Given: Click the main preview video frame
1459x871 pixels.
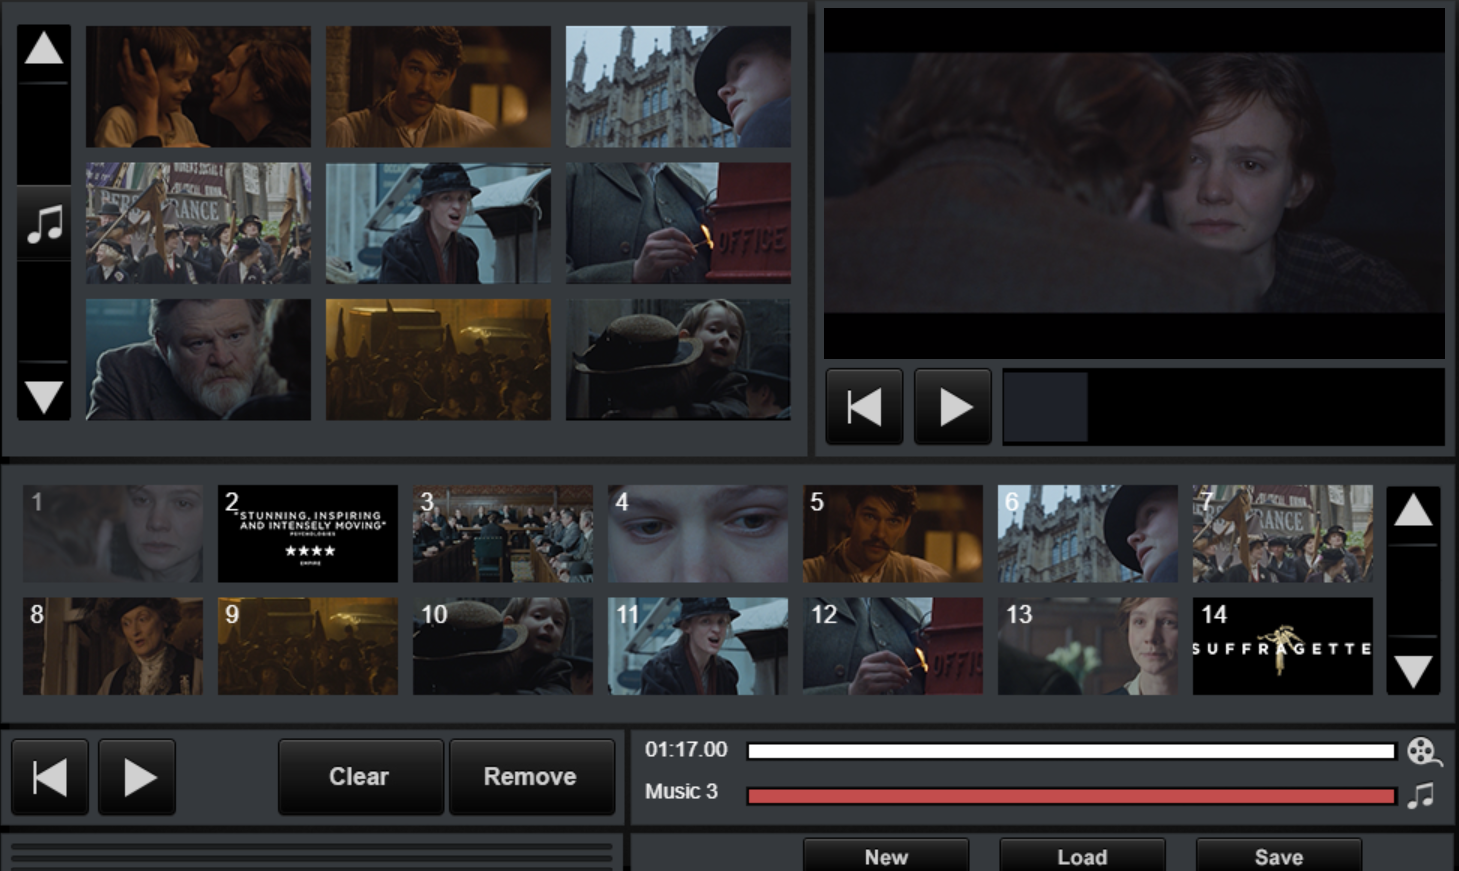Looking at the screenshot, I should (x=1134, y=183).
